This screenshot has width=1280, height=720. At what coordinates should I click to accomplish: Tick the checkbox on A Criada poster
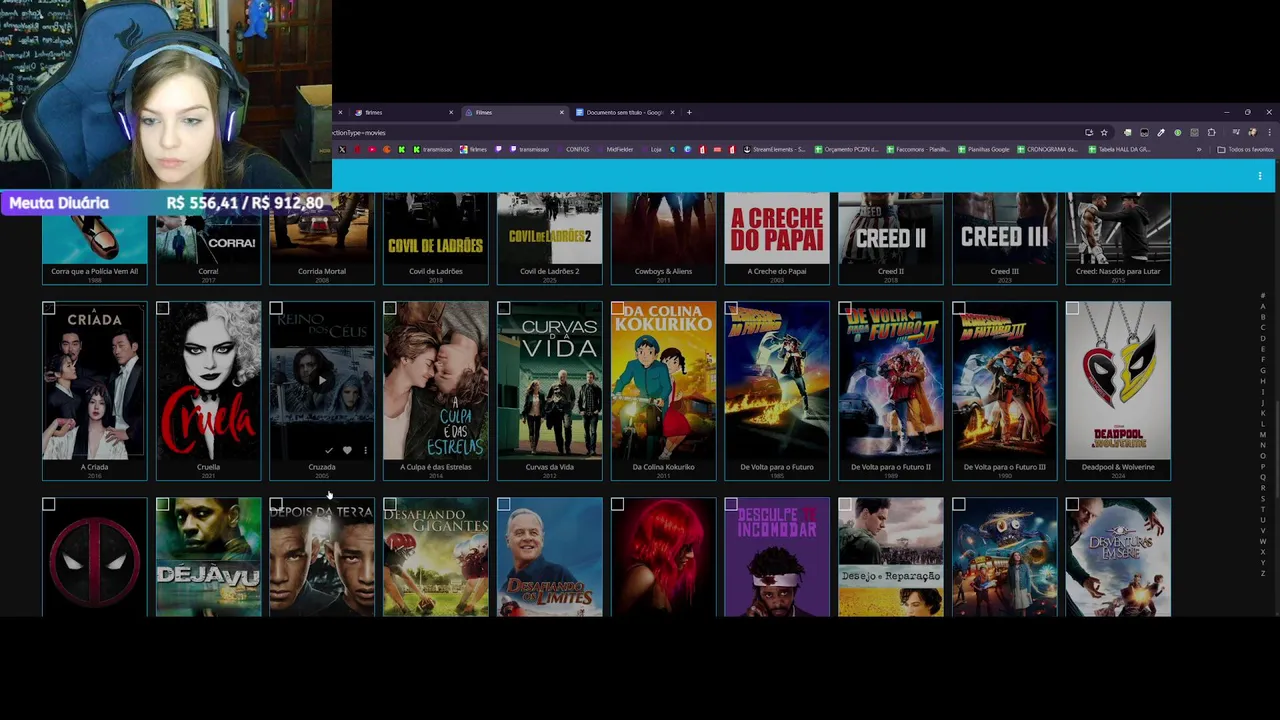click(x=49, y=308)
